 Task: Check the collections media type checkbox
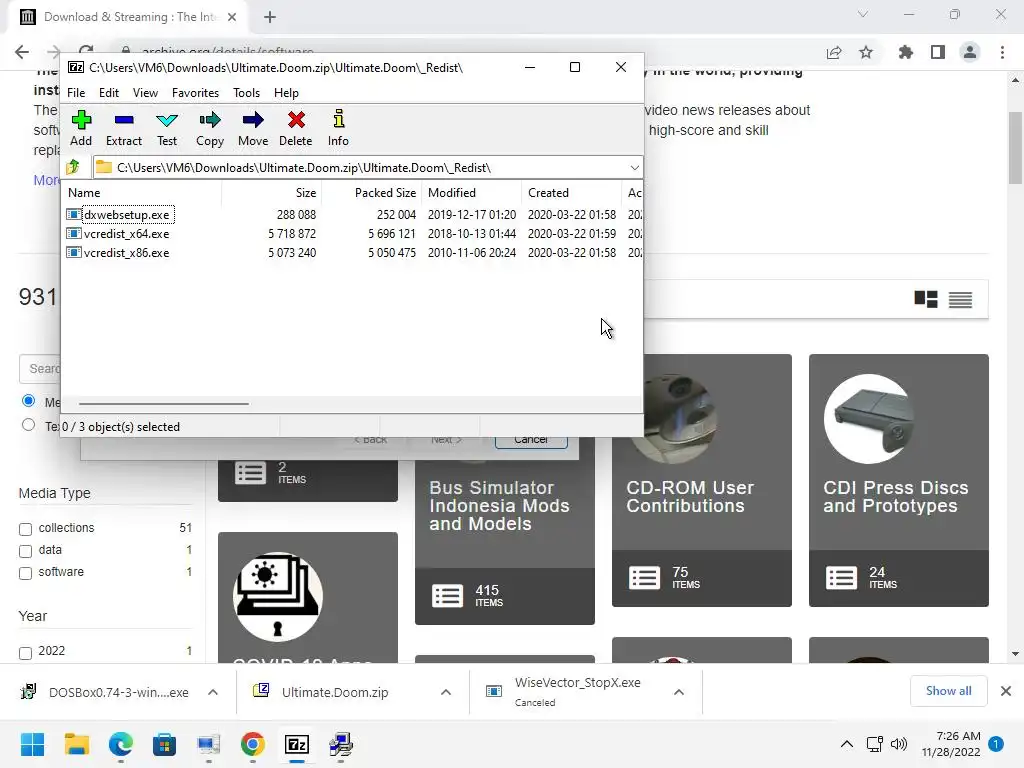coord(25,529)
